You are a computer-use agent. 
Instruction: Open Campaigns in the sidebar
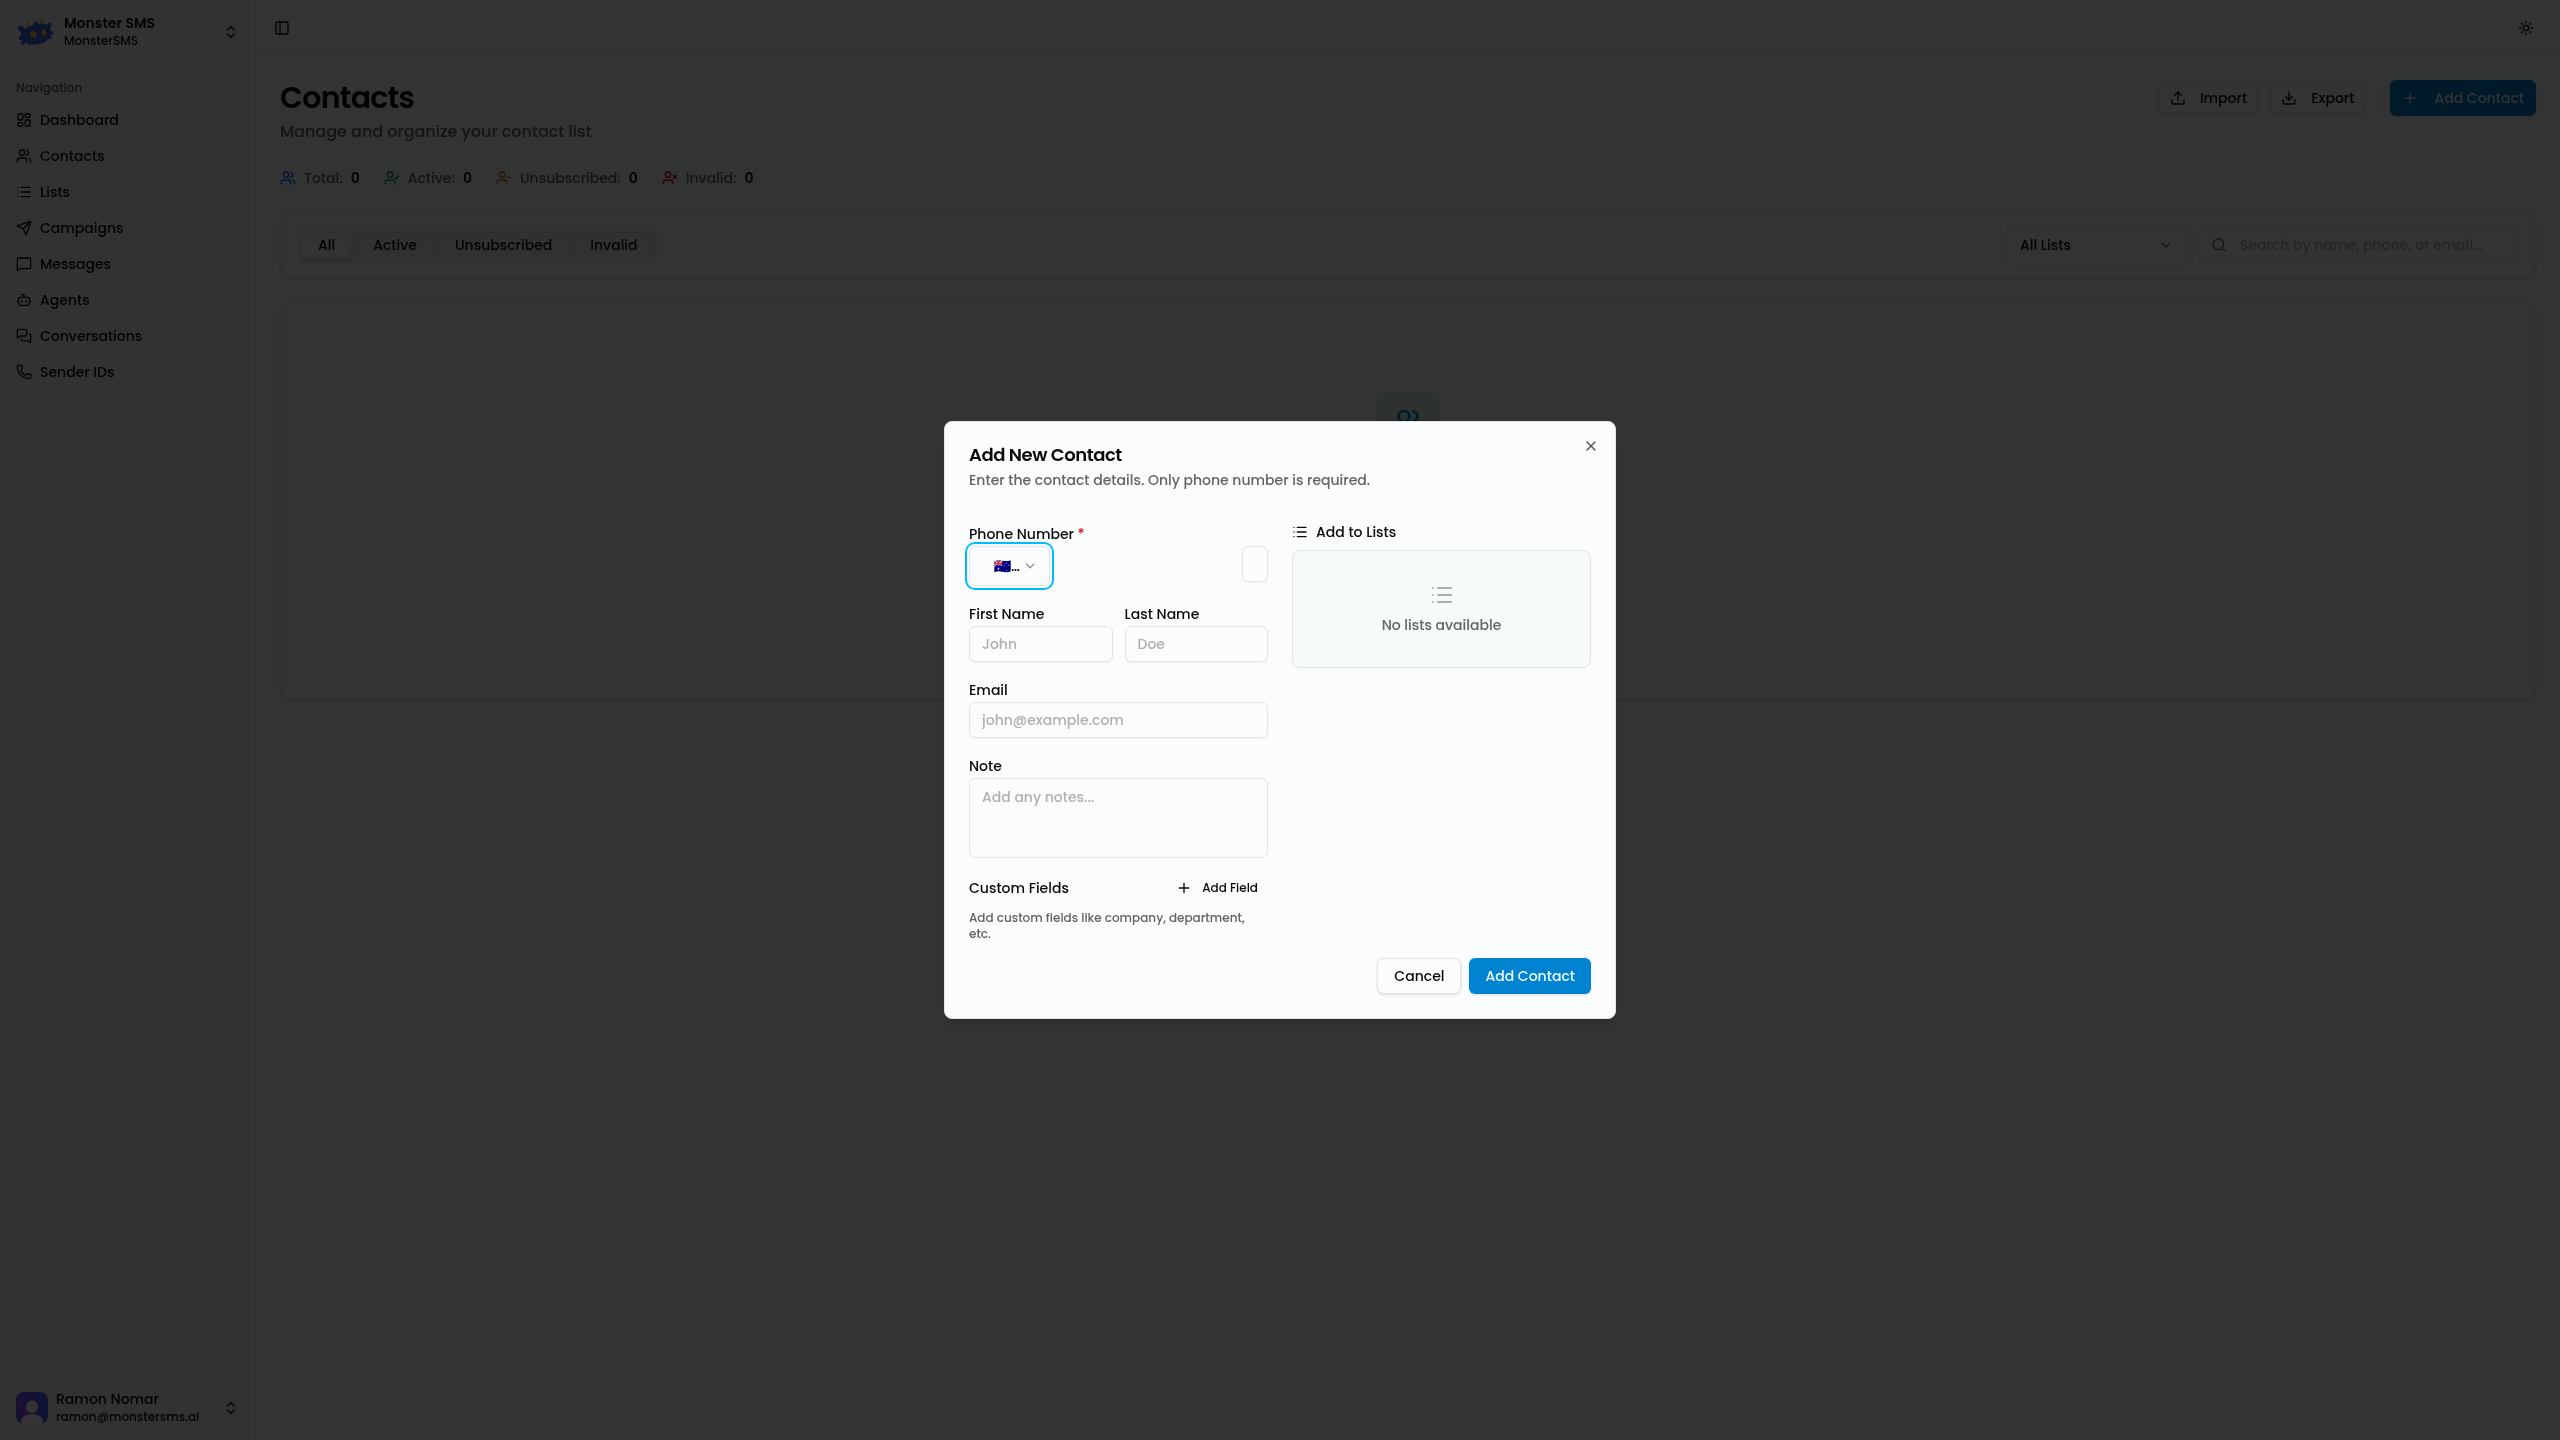[x=127, y=228]
